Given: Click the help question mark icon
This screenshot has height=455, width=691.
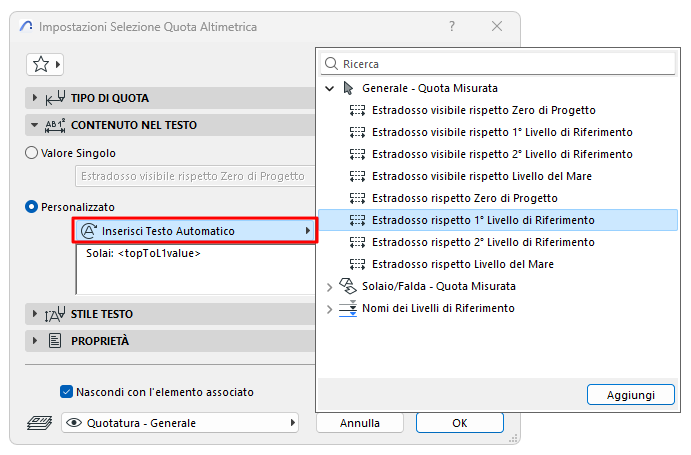Looking at the screenshot, I should tap(452, 26).
